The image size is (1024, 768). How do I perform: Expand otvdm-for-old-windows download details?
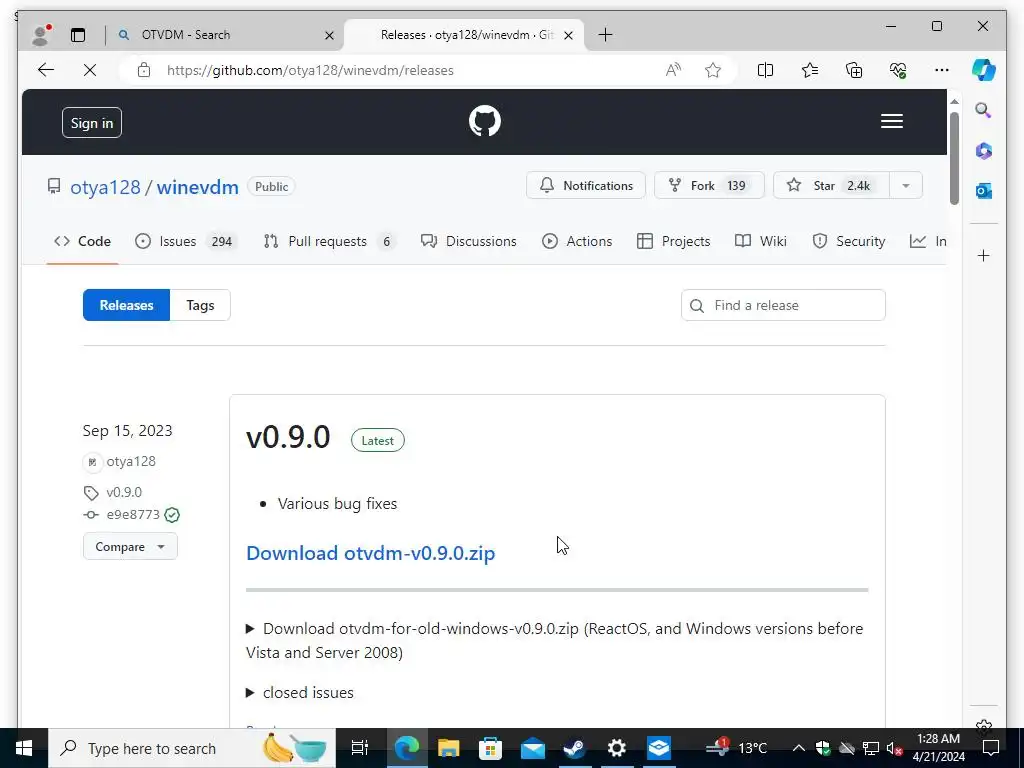point(554,640)
